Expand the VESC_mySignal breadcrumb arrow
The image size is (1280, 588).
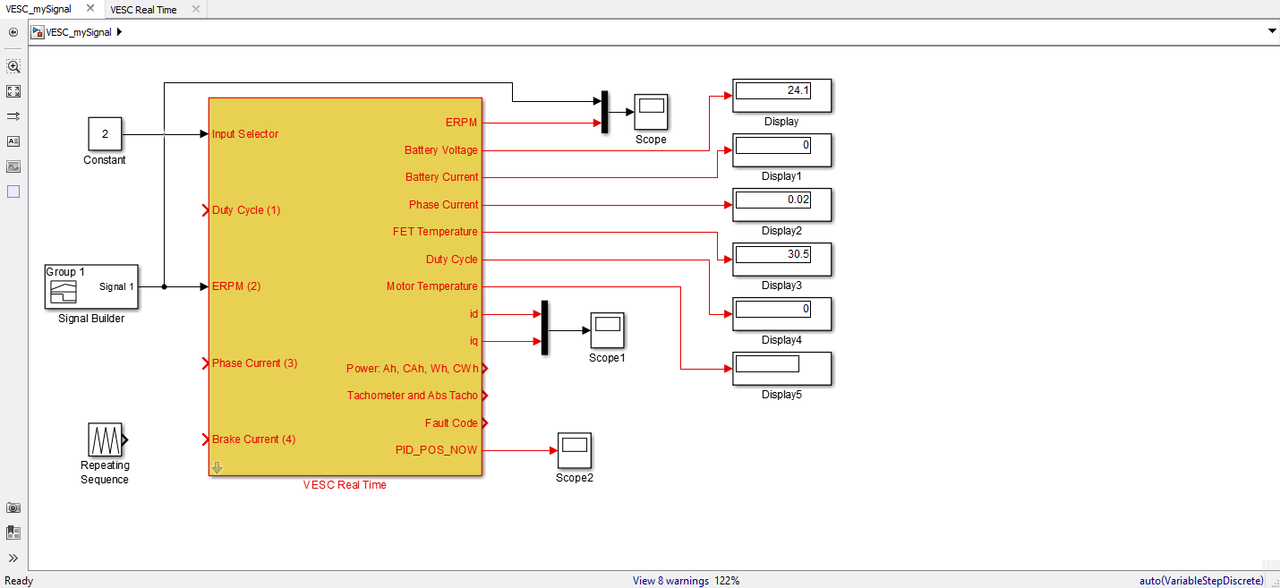pos(120,32)
